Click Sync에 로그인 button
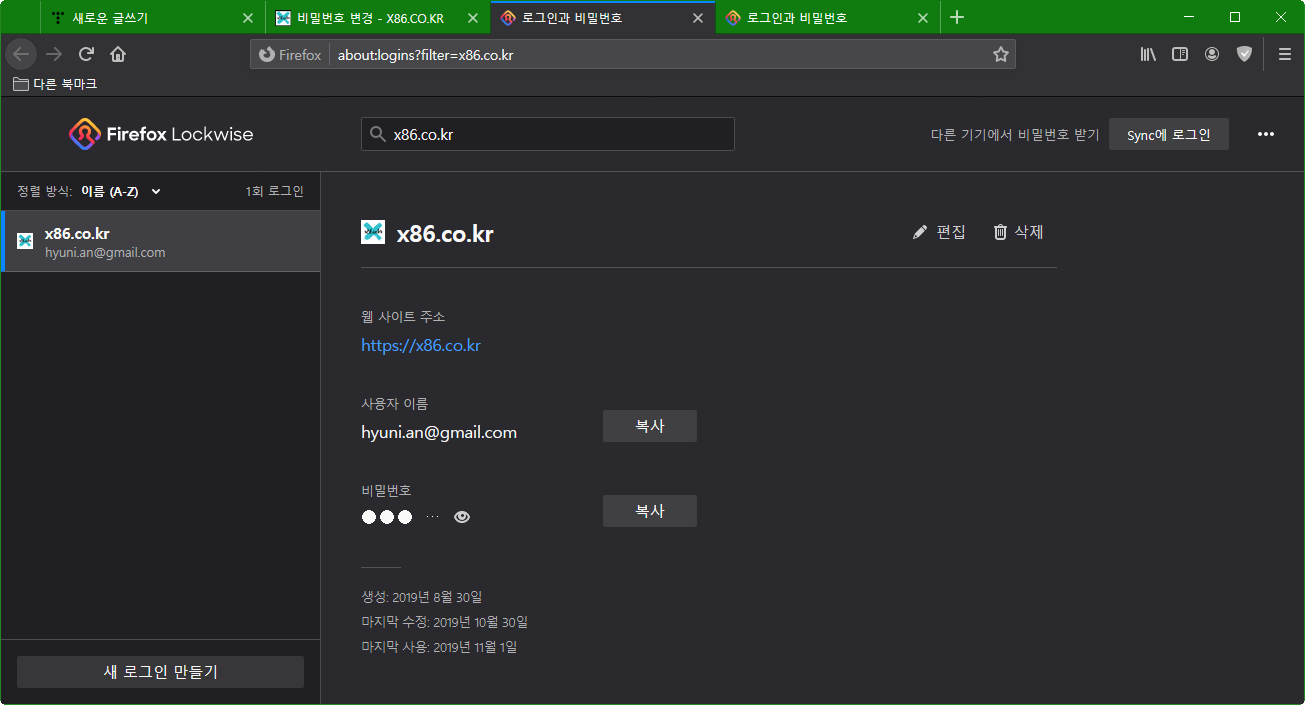This screenshot has width=1305, height=705. [x=1169, y=134]
